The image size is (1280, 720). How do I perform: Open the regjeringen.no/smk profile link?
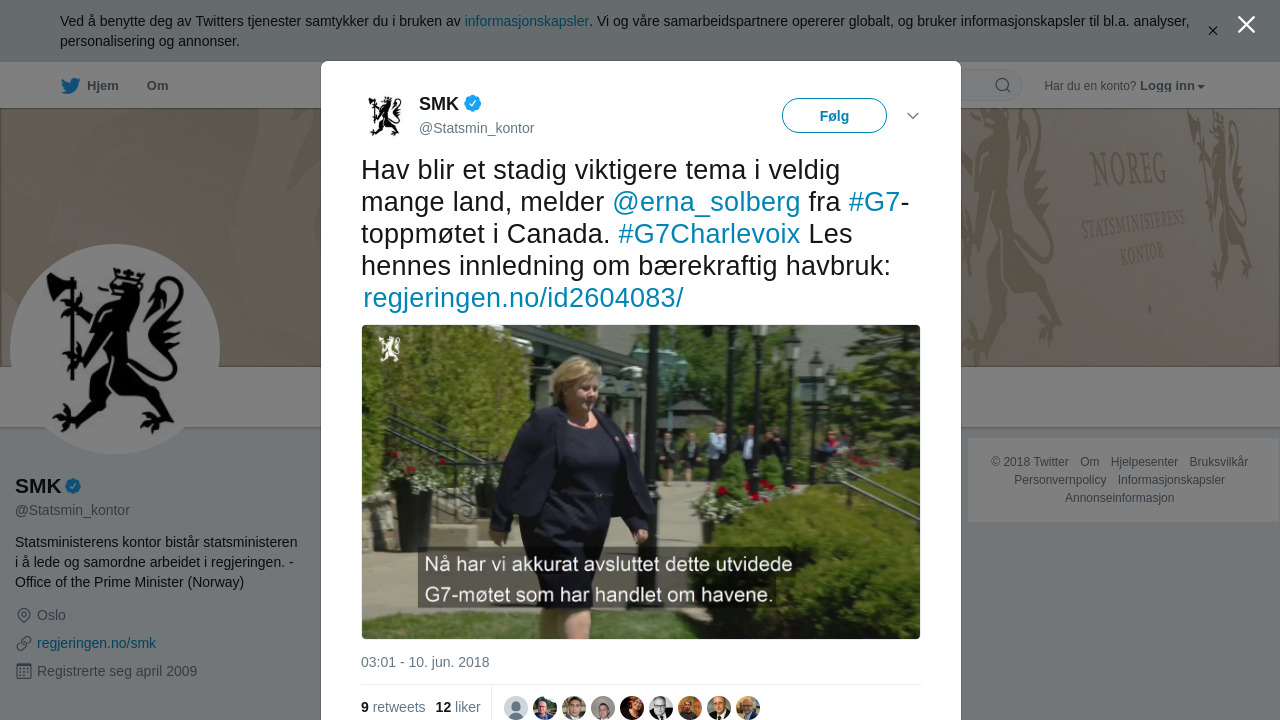(x=96, y=643)
